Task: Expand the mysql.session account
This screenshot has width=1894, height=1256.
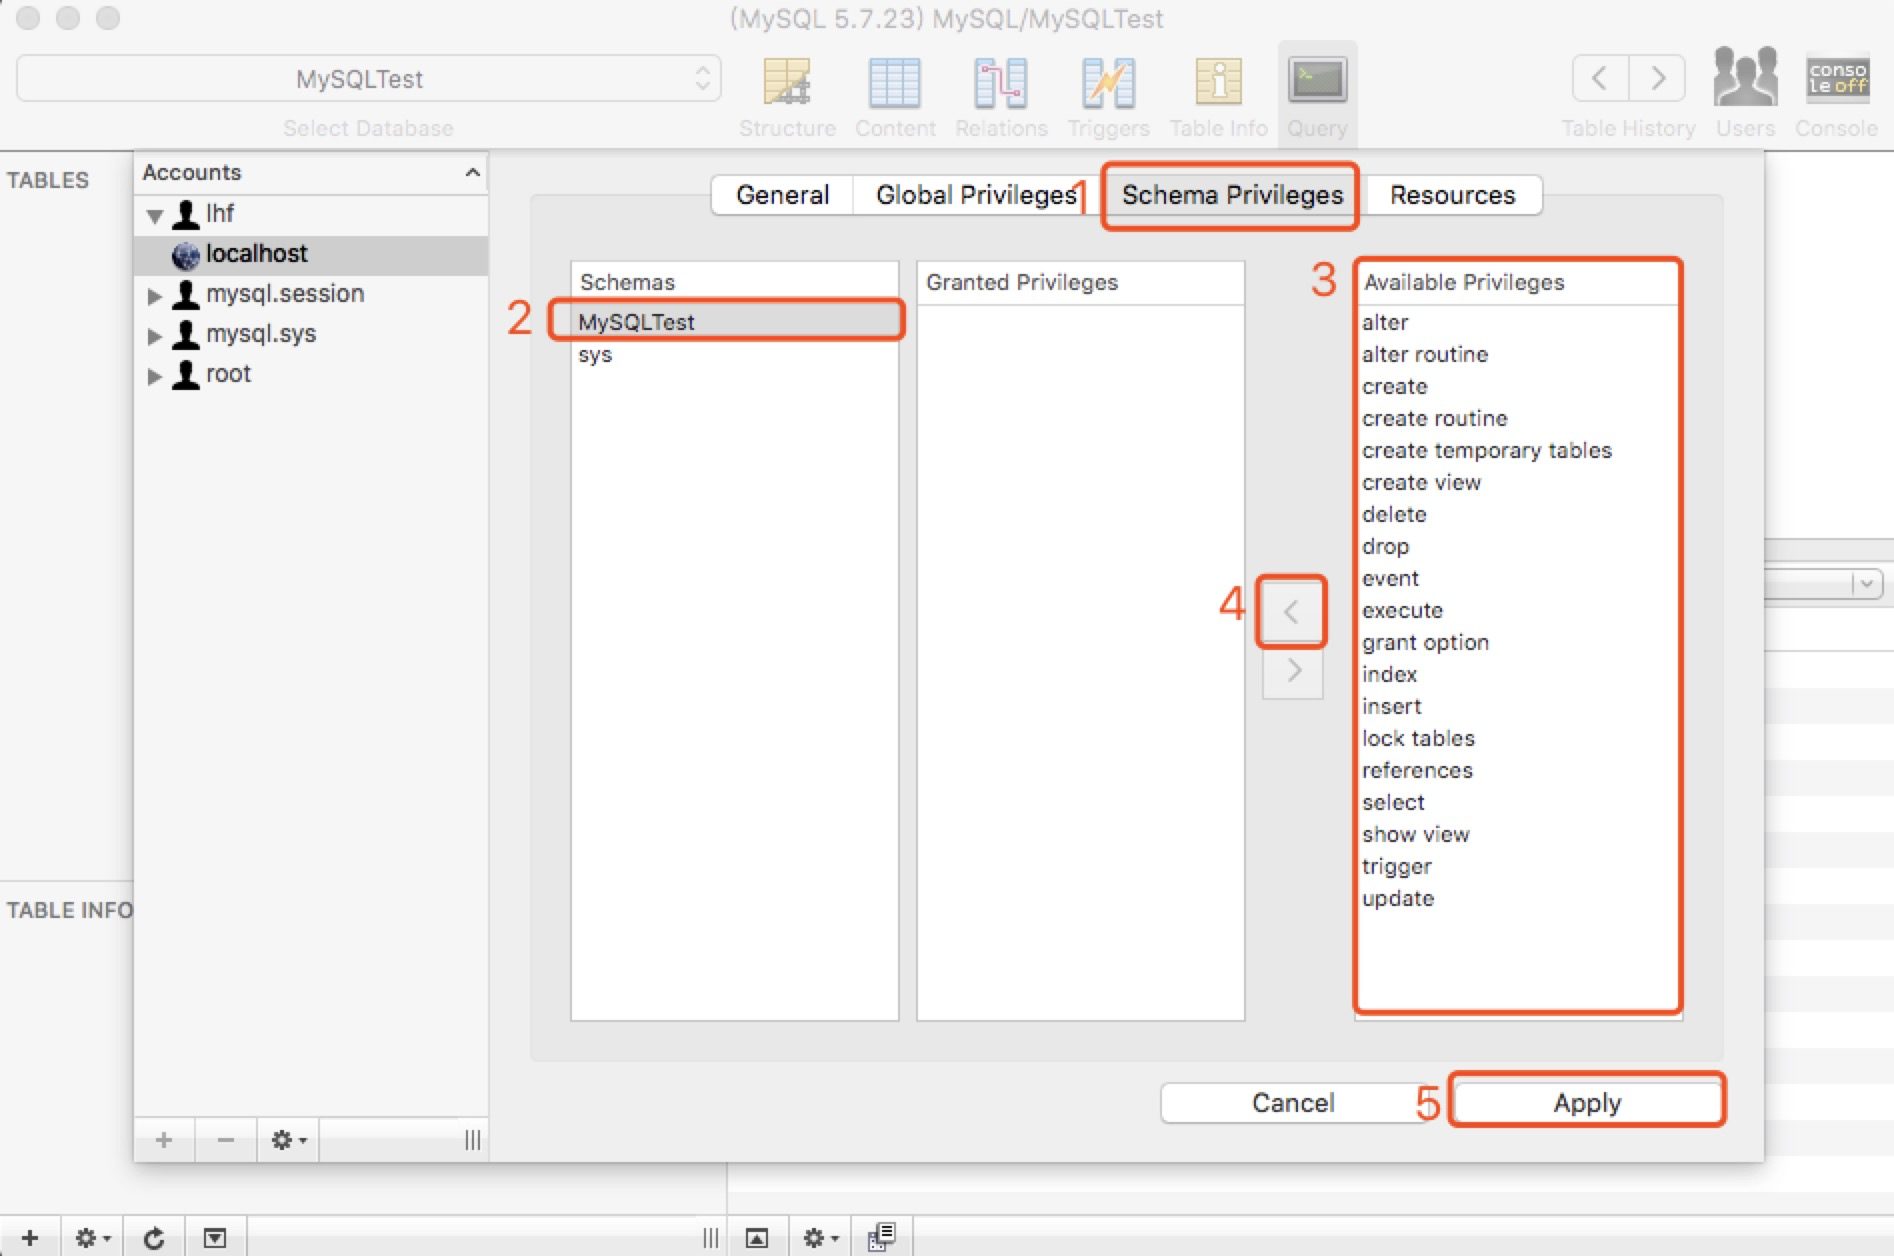Action: tap(155, 296)
